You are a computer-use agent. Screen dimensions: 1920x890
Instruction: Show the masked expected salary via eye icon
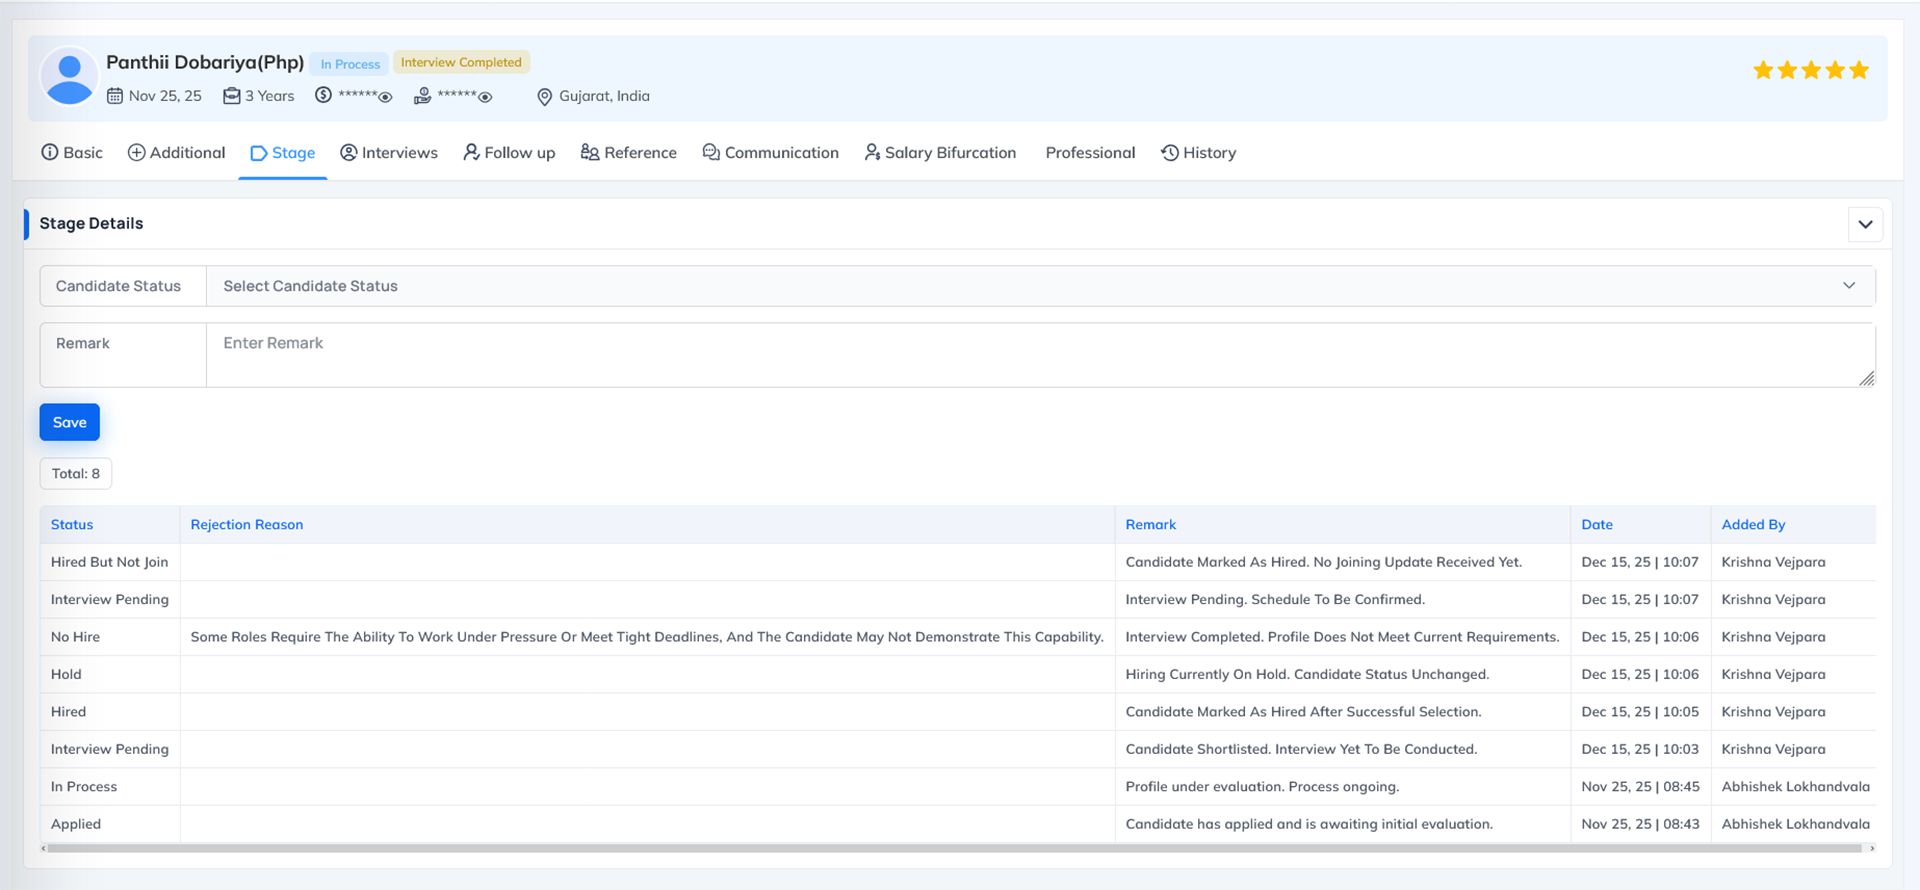tap(485, 97)
